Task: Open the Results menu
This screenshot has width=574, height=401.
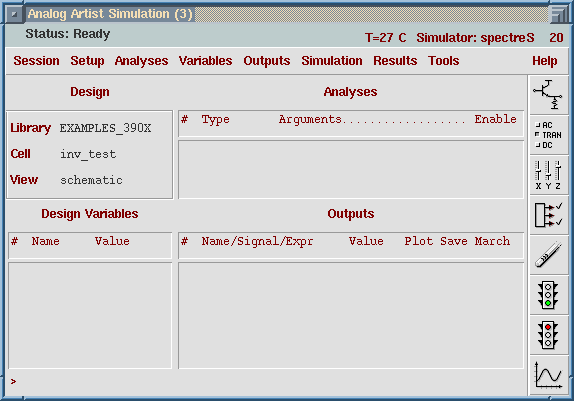Action: (395, 61)
